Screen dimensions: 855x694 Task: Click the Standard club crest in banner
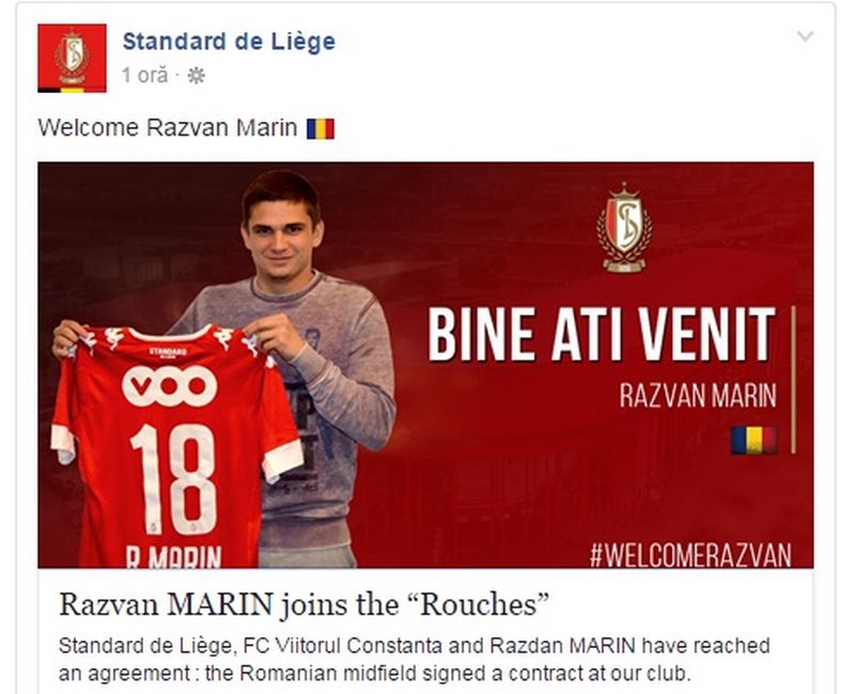(x=624, y=227)
